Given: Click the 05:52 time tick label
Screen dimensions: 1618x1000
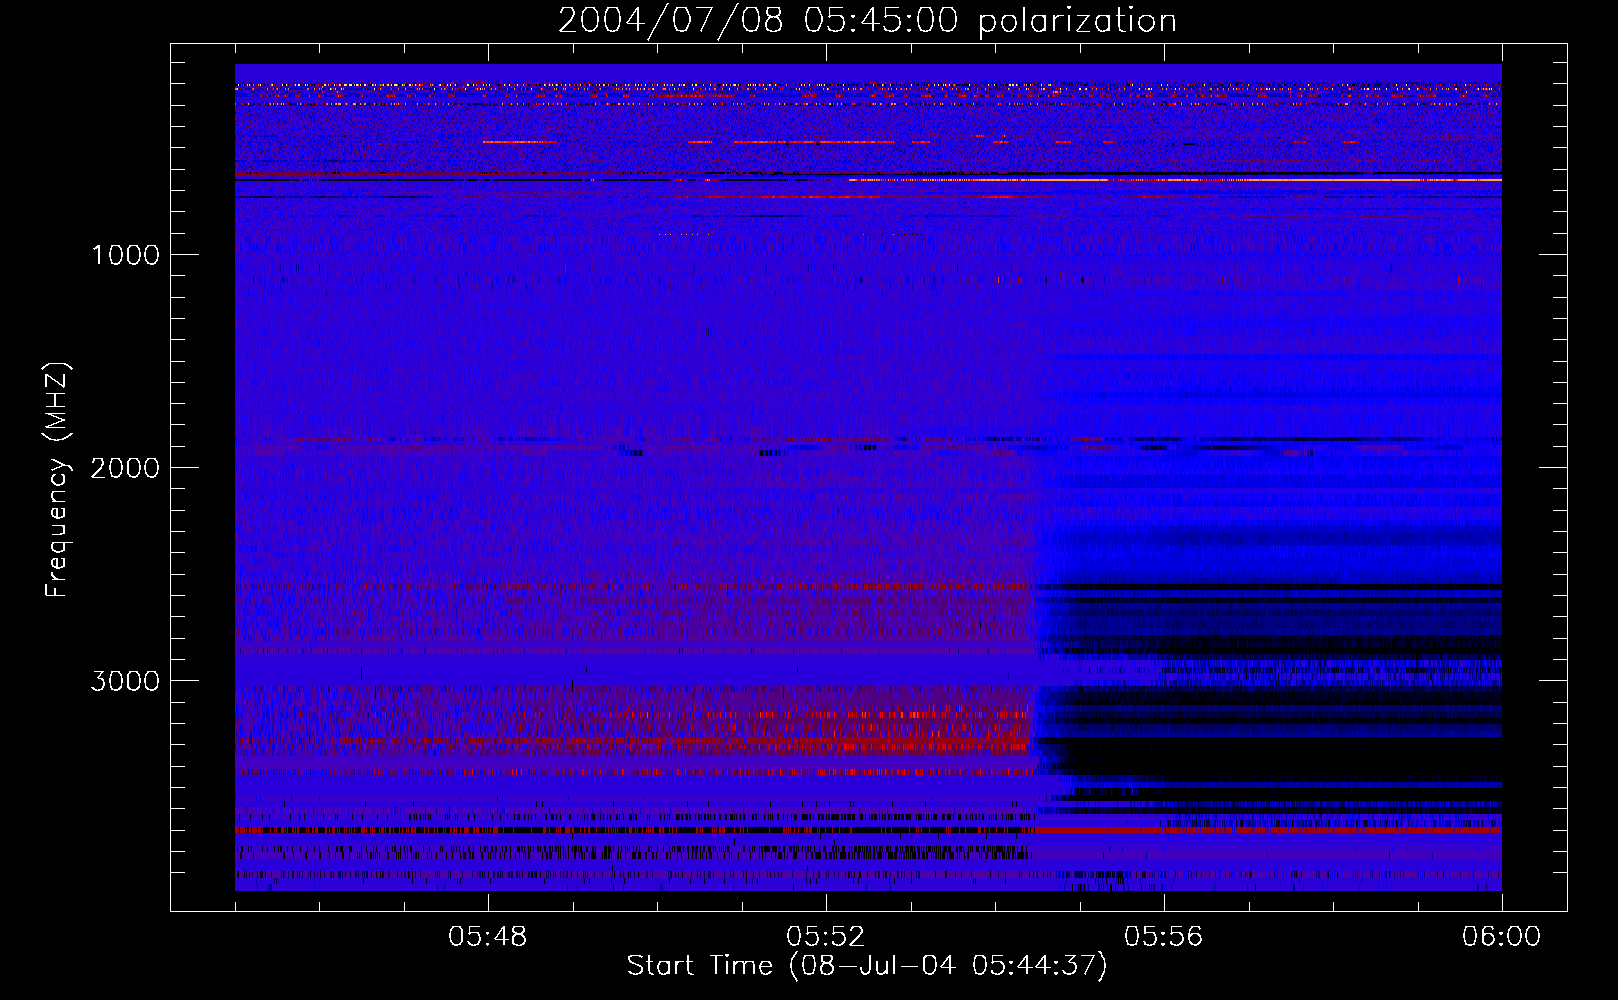Looking at the screenshot, I should (826, 937).
